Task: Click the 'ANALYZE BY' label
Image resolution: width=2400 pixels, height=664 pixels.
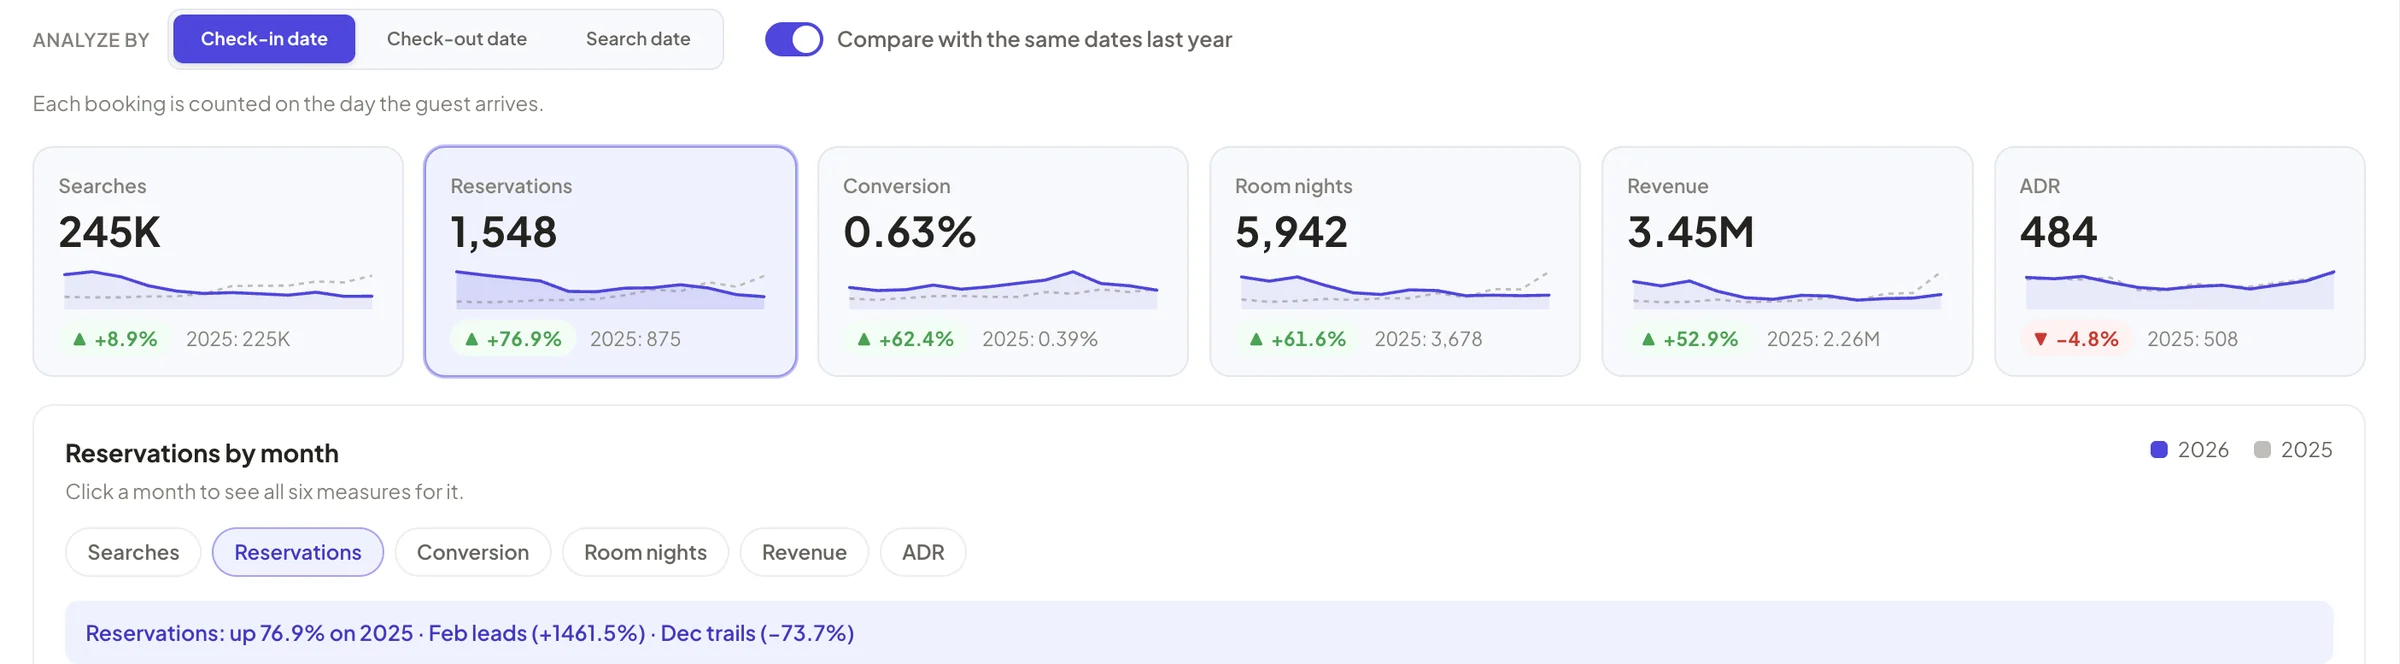Action: tap(91, 40)
